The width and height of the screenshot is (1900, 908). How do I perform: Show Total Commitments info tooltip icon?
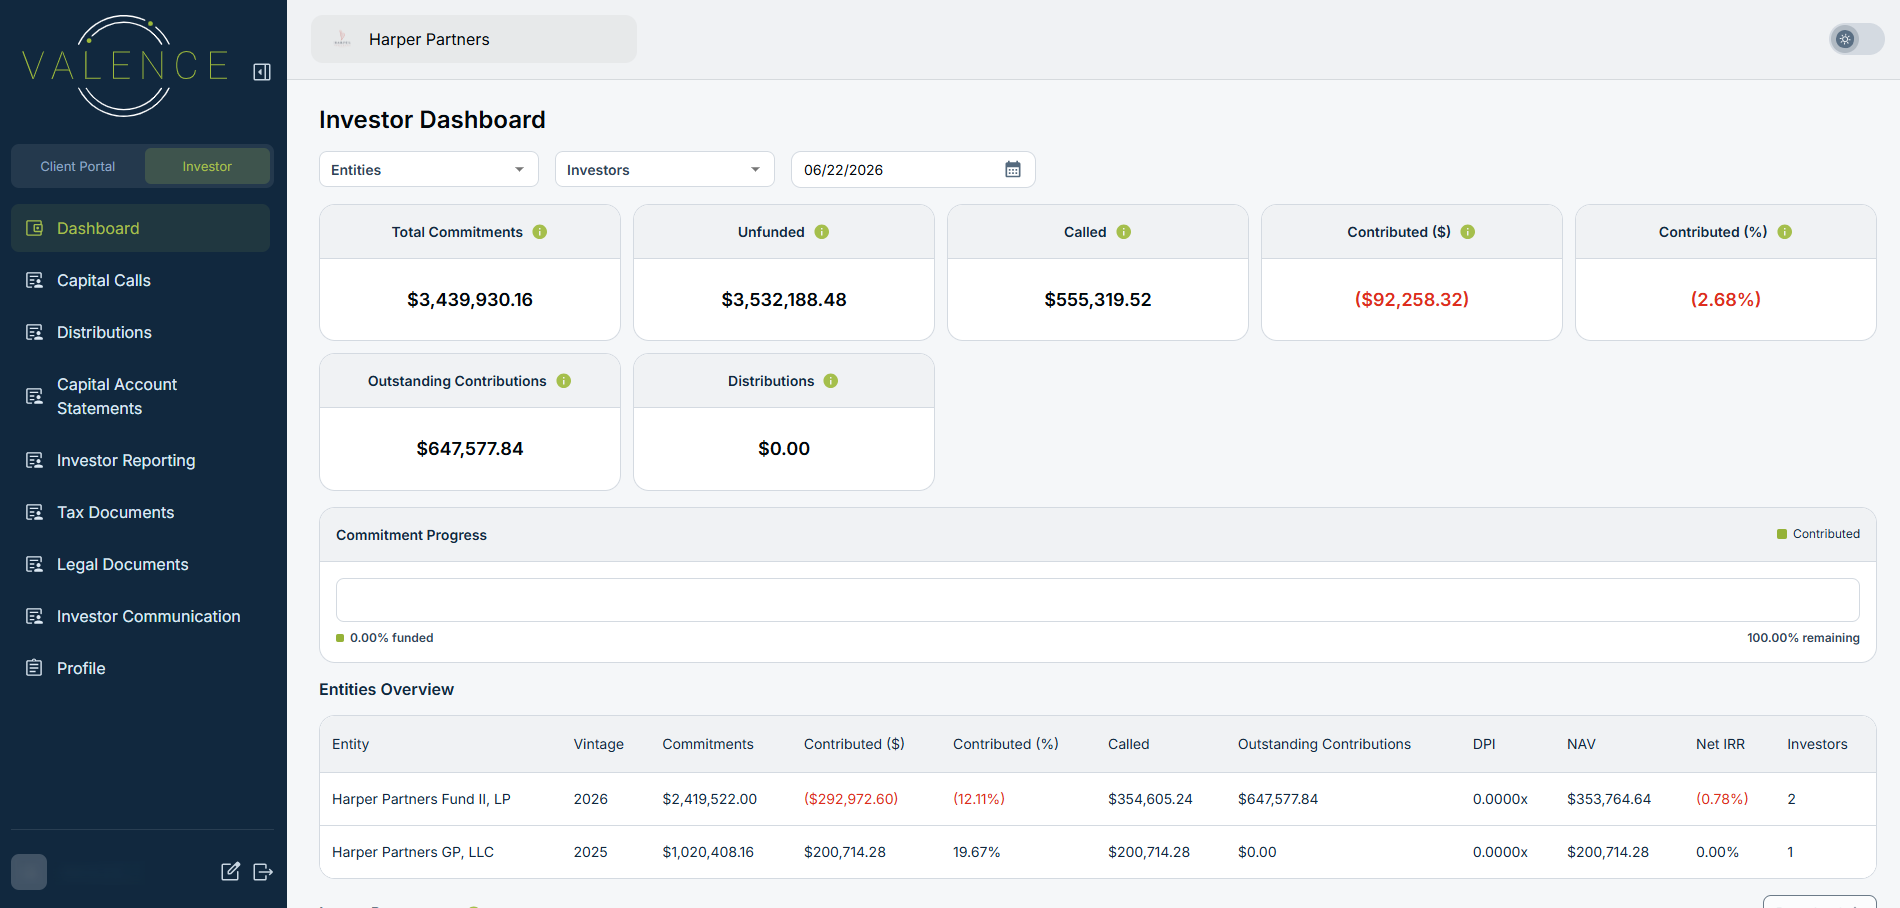click(540, 232)
